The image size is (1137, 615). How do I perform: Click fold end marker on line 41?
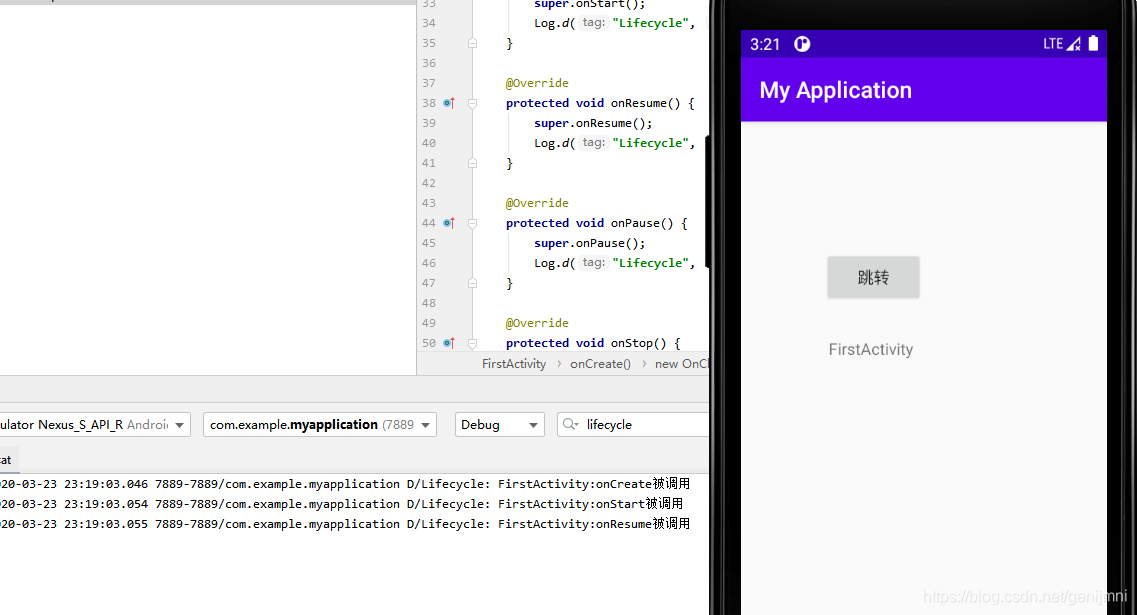(472, 163)
